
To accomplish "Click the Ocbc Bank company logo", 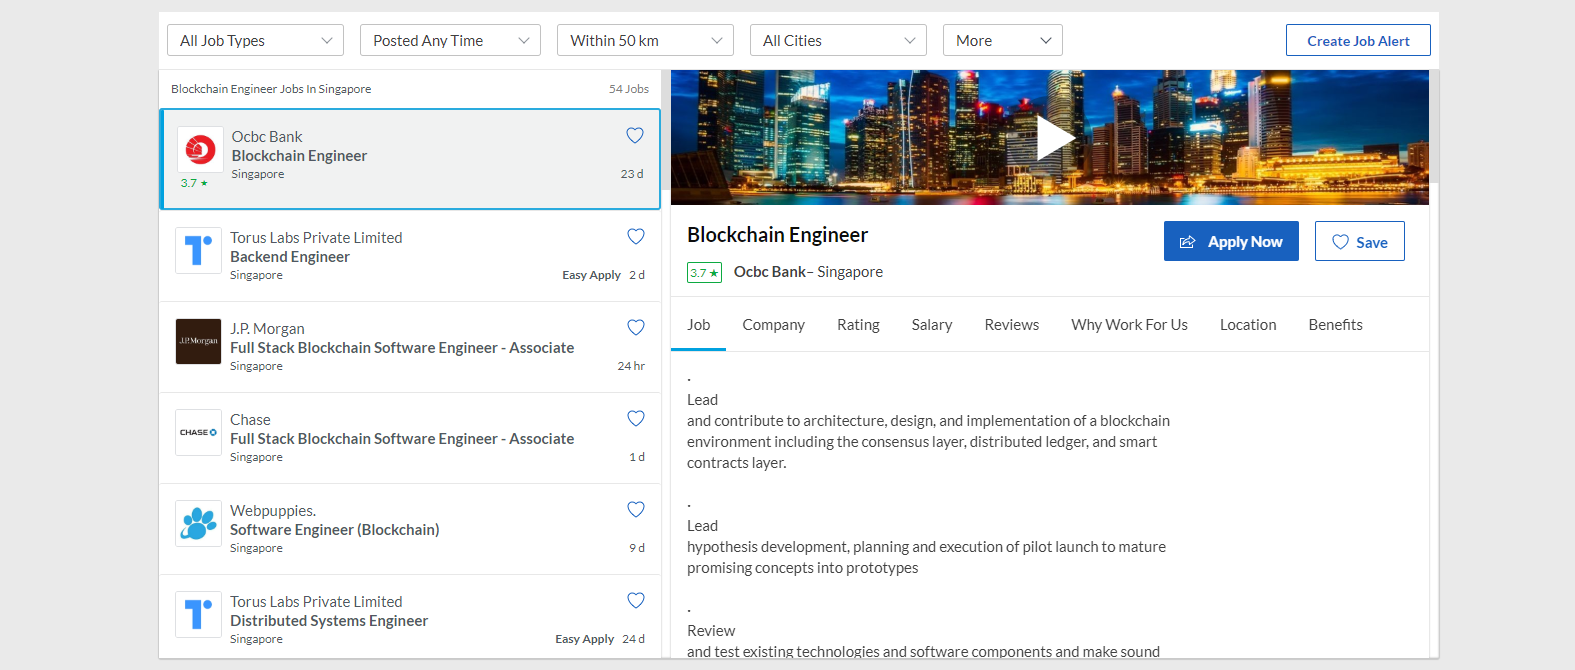I will [x=200, y=150].
